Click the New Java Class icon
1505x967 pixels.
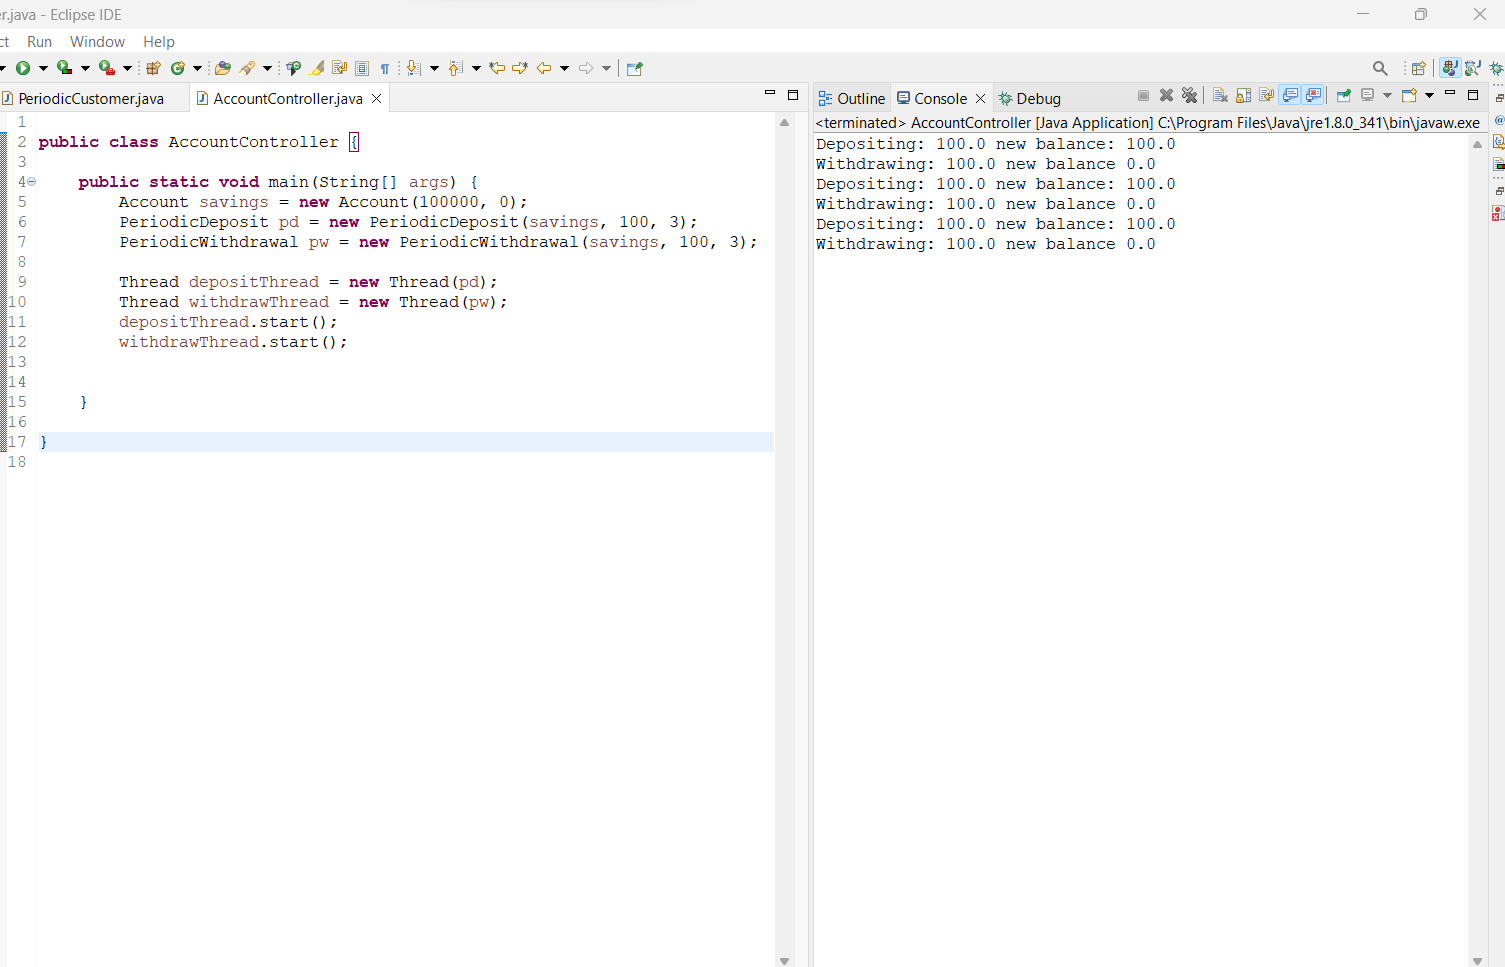pyautogui.click(x=178, y=68)
